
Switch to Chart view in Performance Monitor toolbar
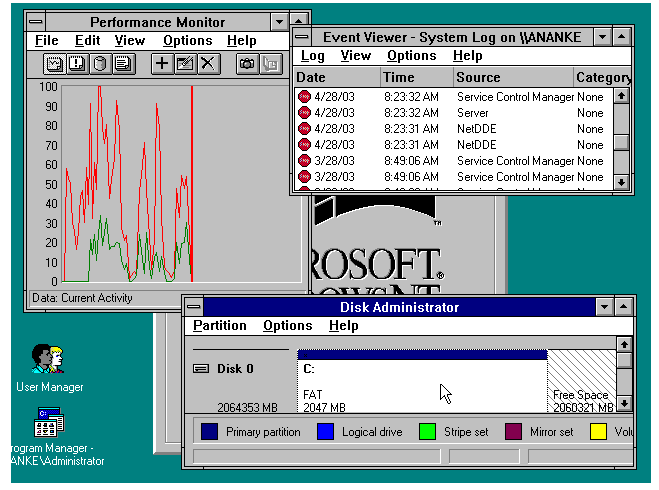click(55, 64)
